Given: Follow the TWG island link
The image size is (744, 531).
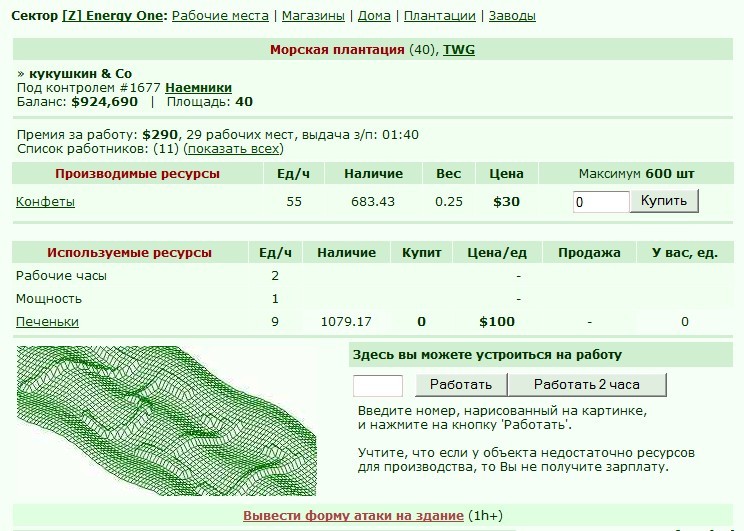Looking at the screenshot, I should point(459,50).
